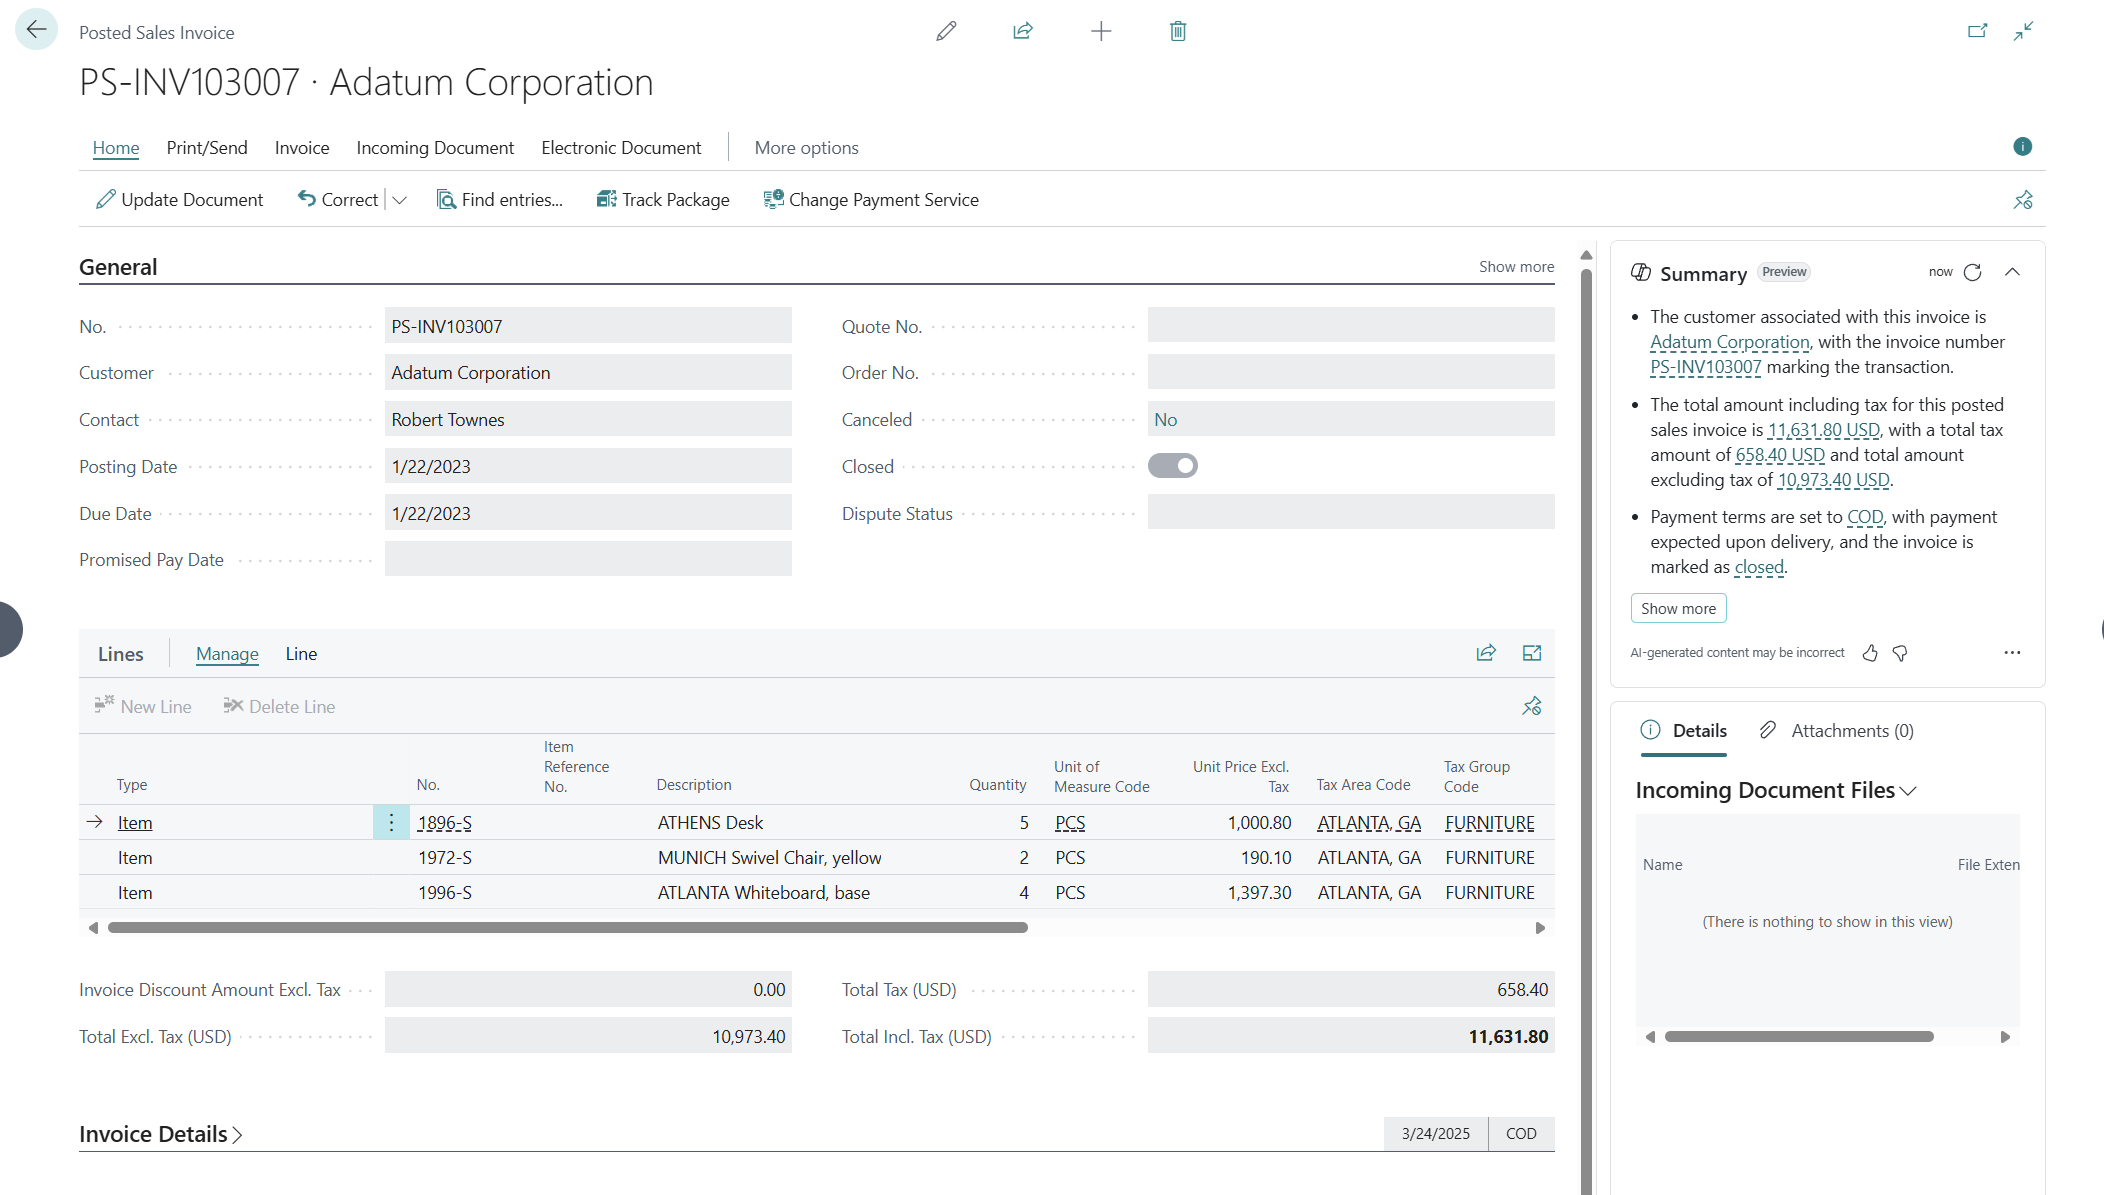Expand Lines section to full view

click(1532, 653)
